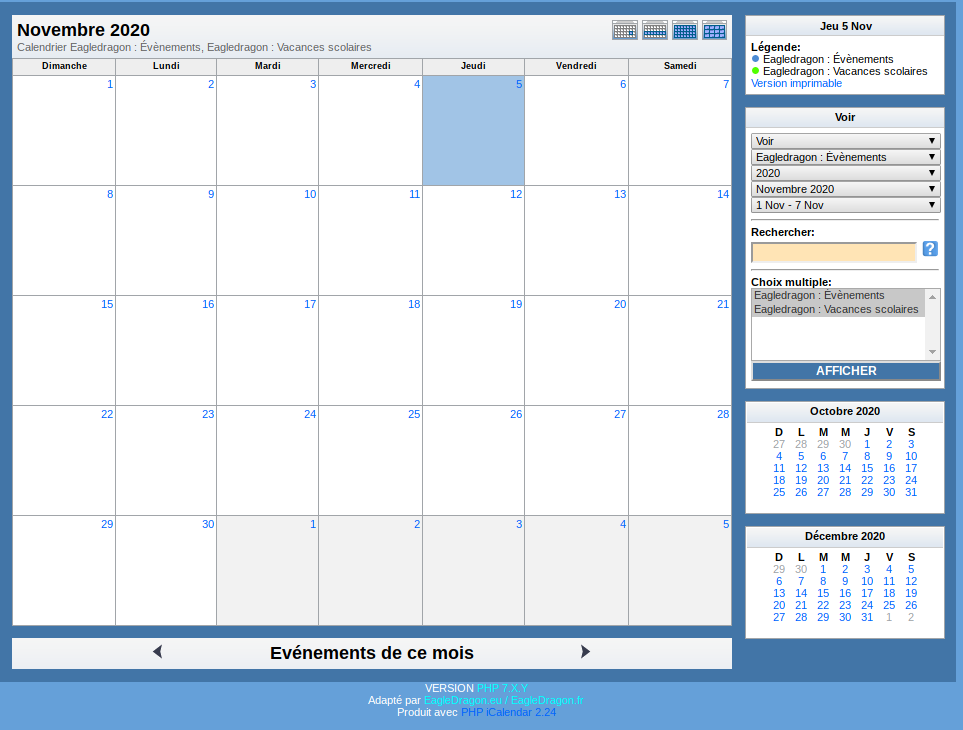Expand the Novembre 2020 month dropdown
Image resolution: width=963 pixels, height=730 pixels.
click(845, 189)
